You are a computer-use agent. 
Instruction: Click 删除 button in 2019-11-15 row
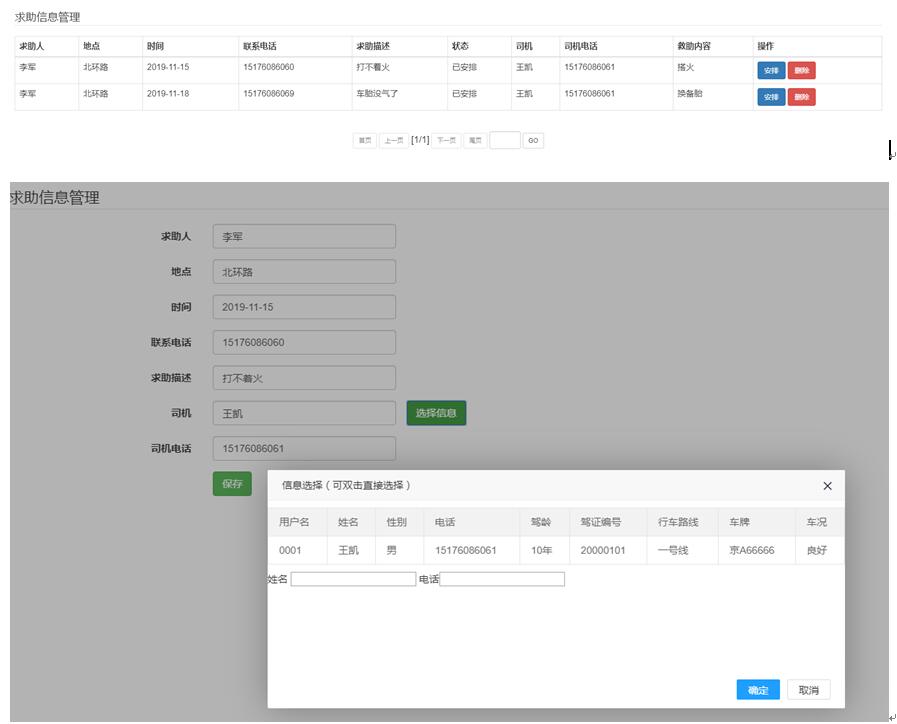(801, 70)
